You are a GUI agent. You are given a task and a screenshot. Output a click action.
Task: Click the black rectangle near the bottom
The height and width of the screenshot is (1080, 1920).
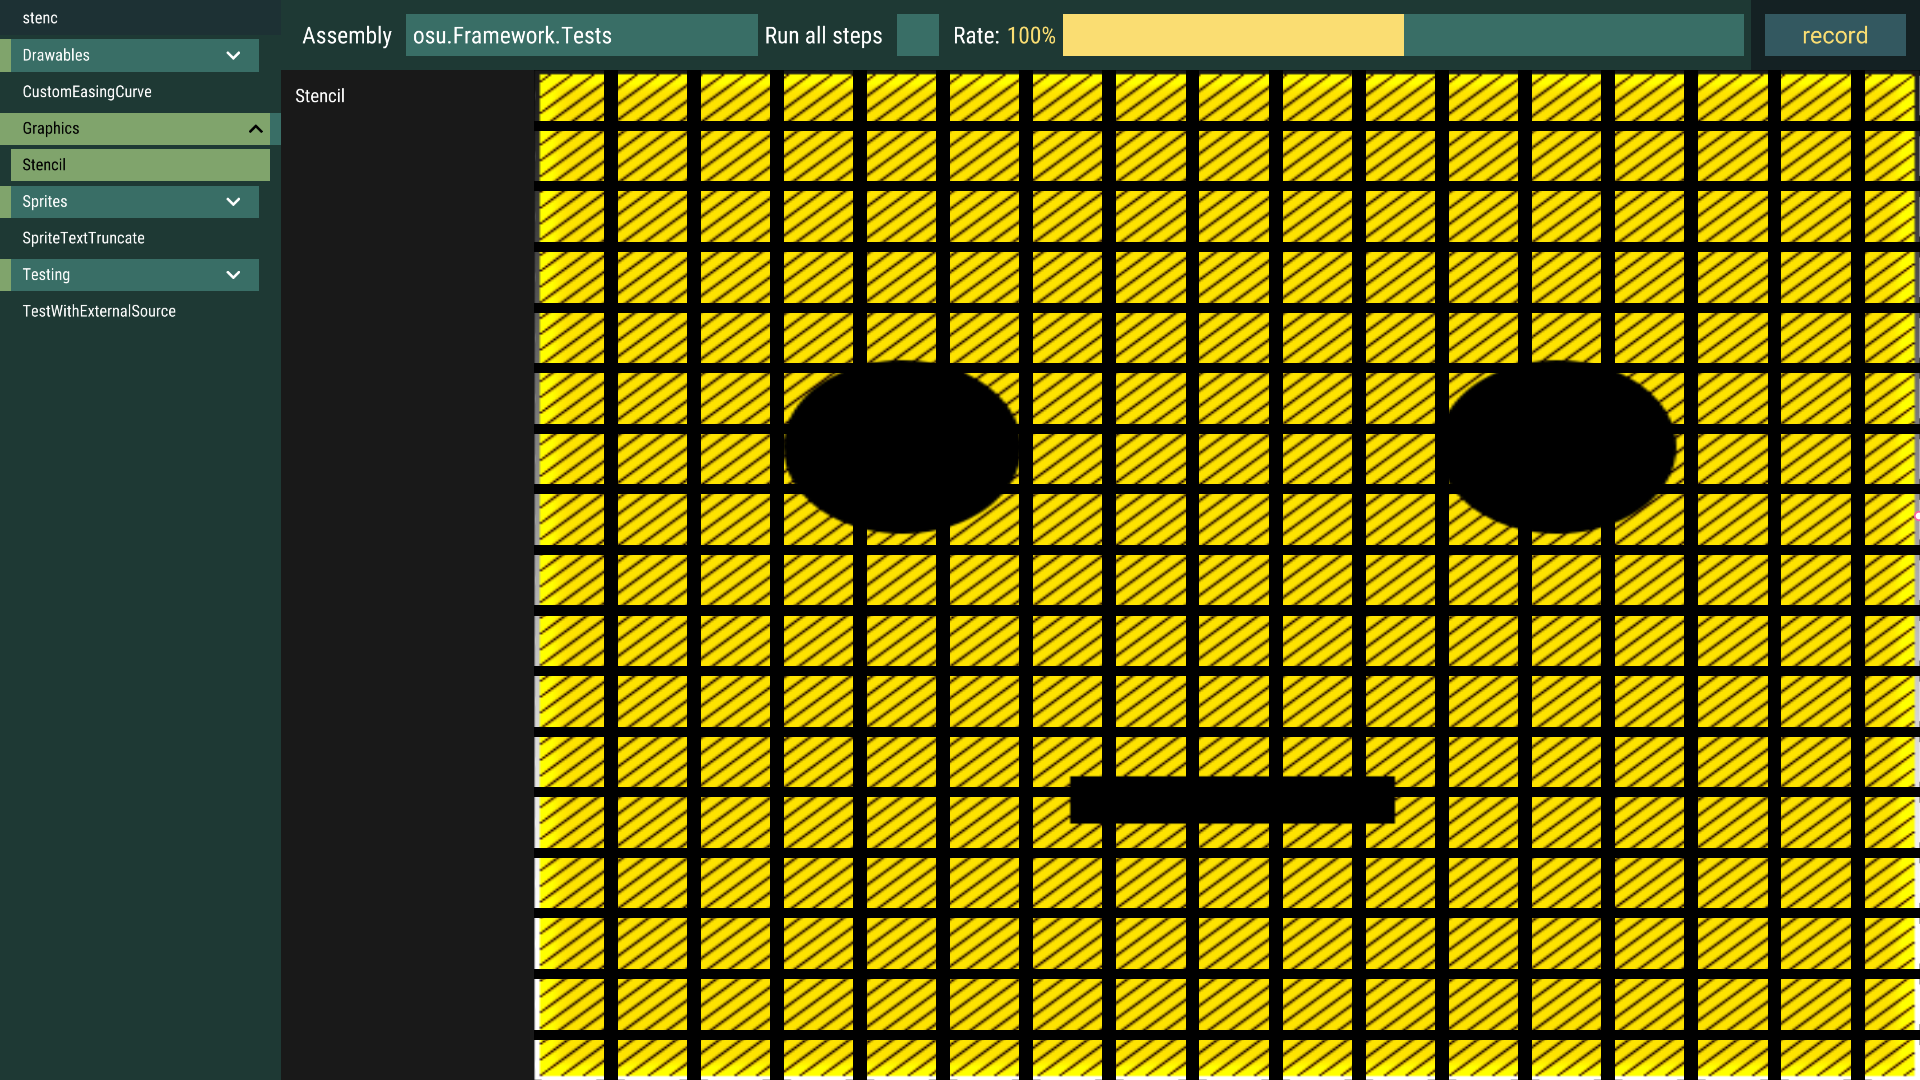click(x=1232, y=800)
